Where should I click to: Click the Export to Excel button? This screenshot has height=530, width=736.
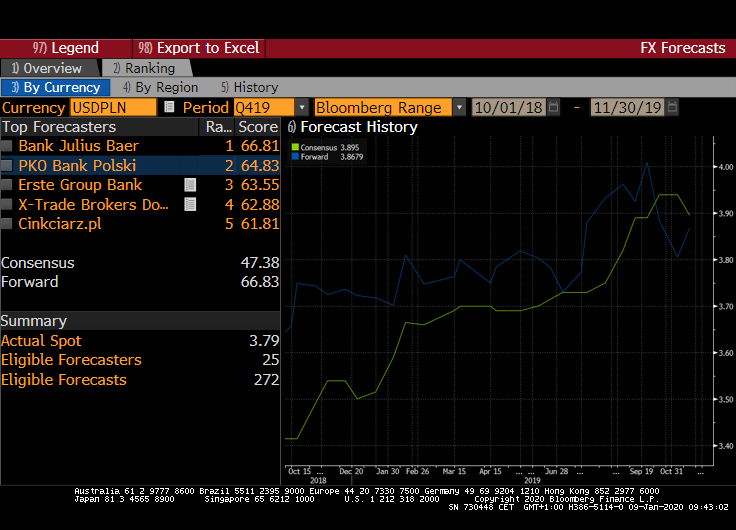(x=198, y=48)
